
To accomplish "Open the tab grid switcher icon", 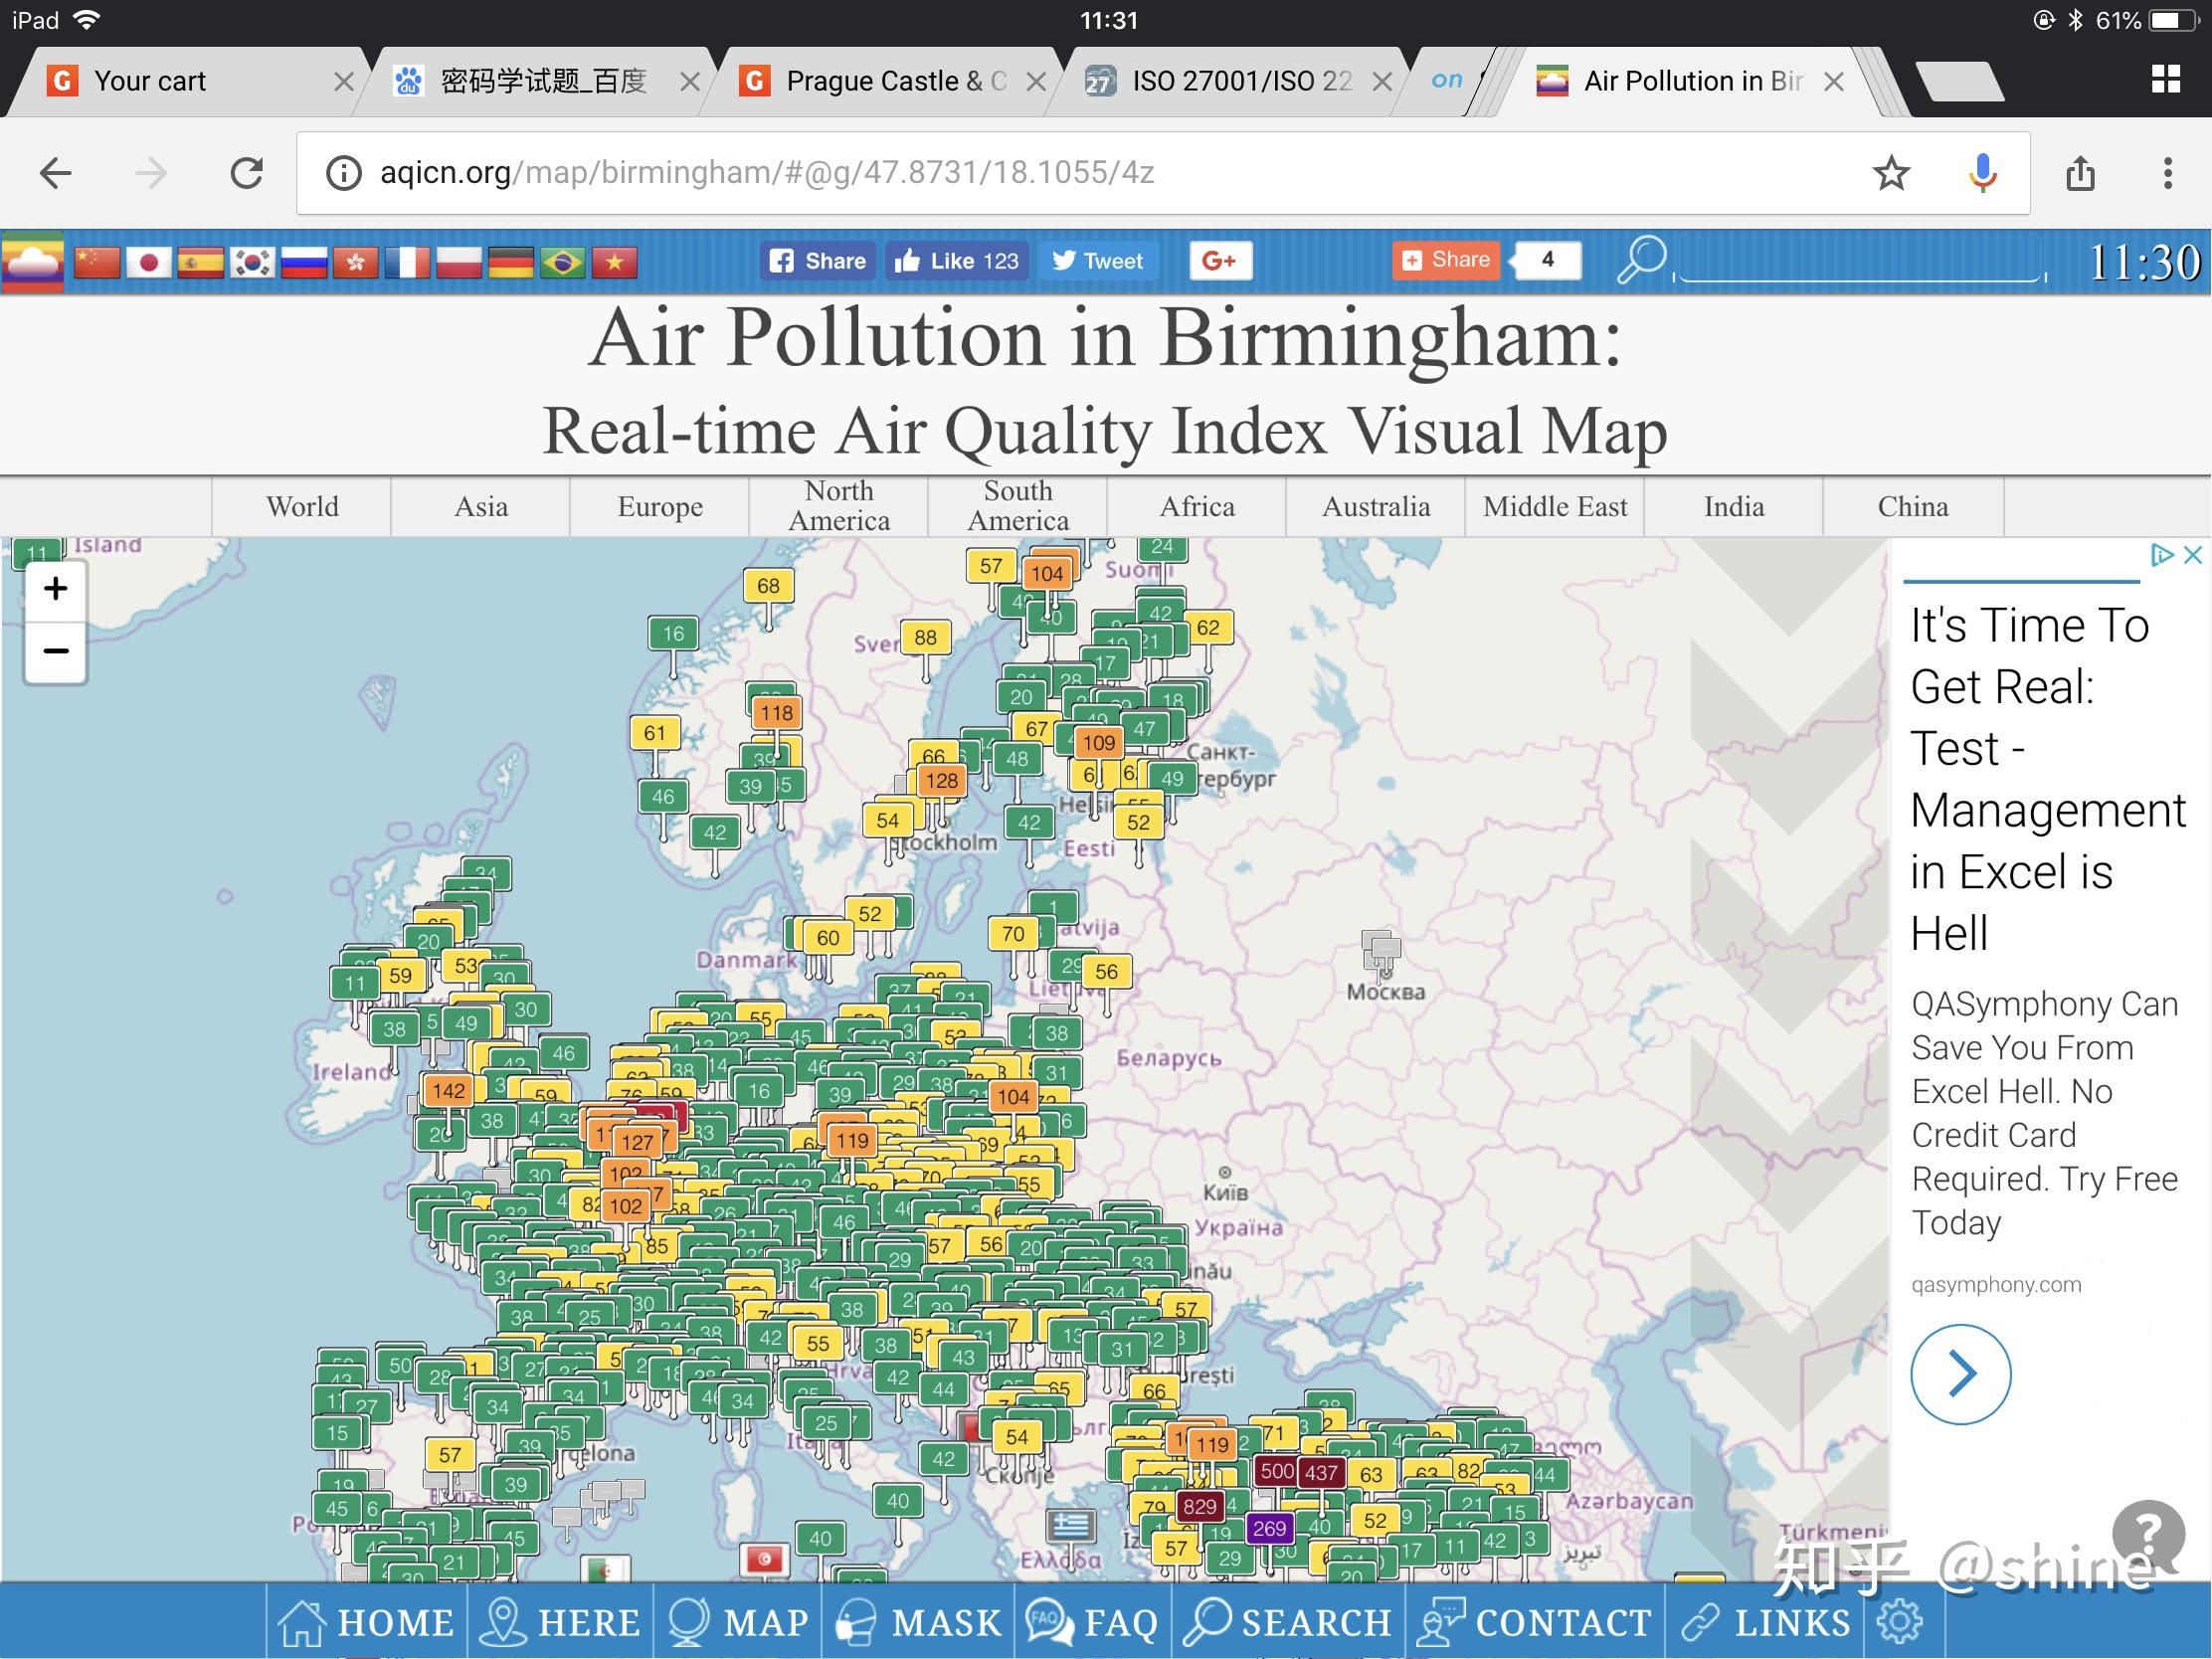I will click(x=2165, y=79).
